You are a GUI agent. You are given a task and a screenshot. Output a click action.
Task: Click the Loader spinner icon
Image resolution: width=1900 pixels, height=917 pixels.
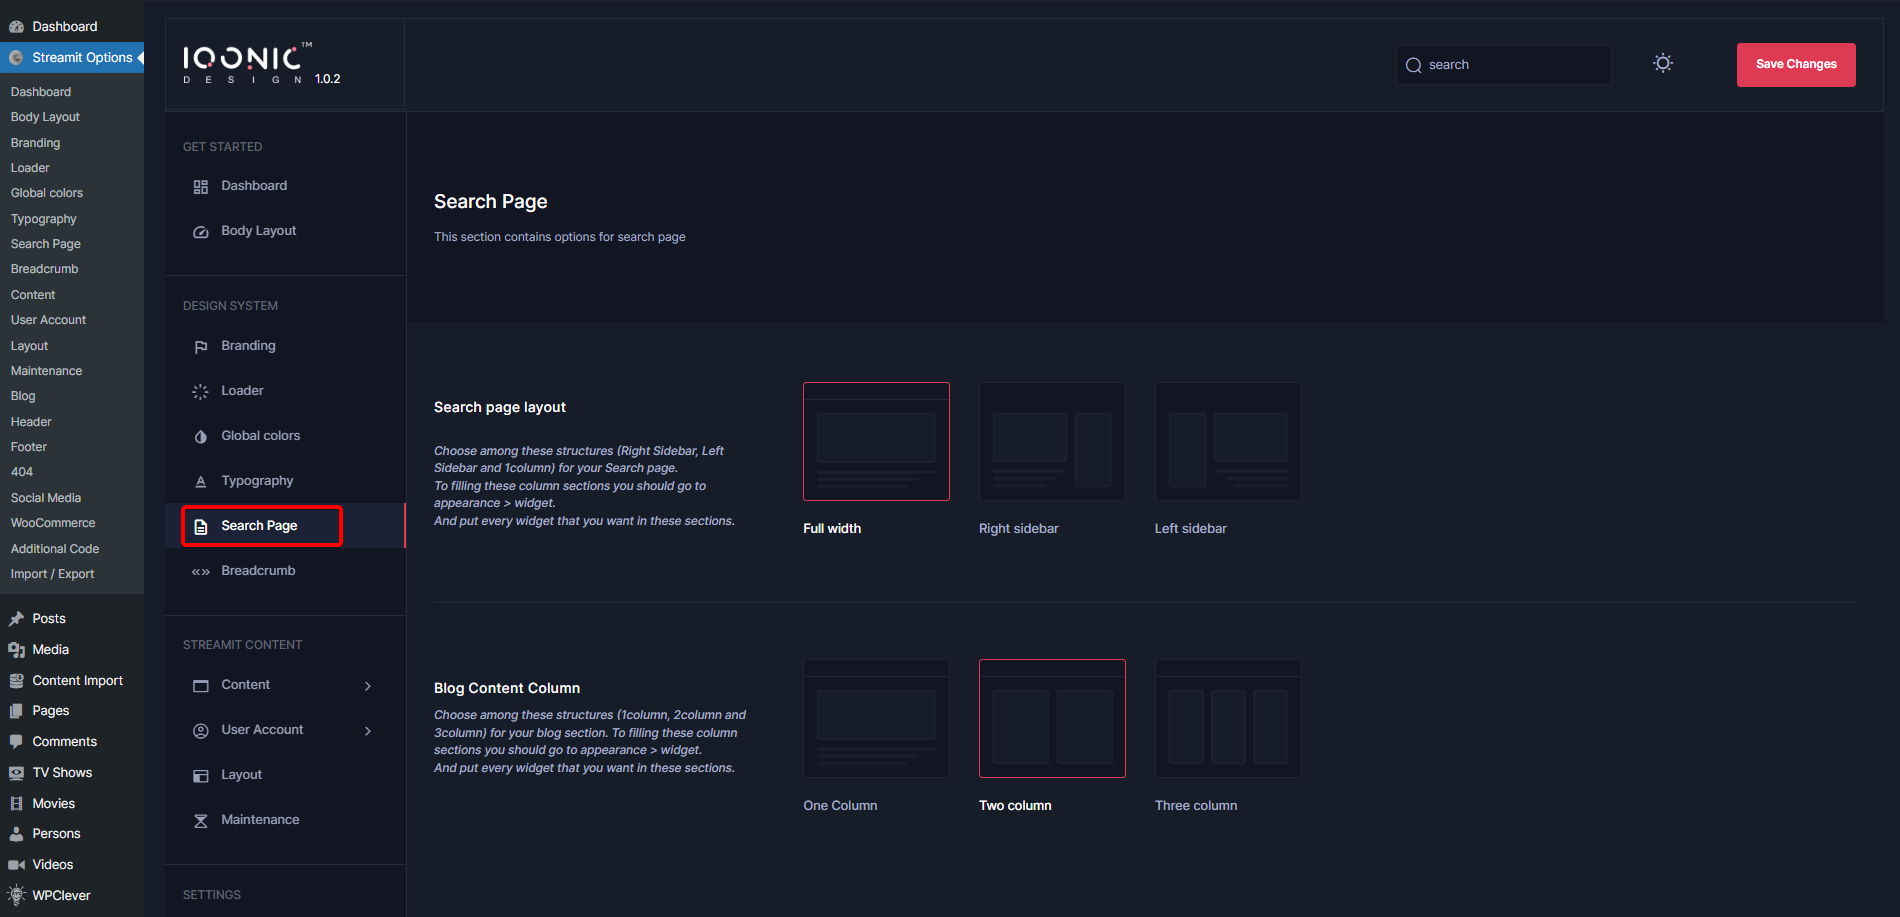coord(200,392)
